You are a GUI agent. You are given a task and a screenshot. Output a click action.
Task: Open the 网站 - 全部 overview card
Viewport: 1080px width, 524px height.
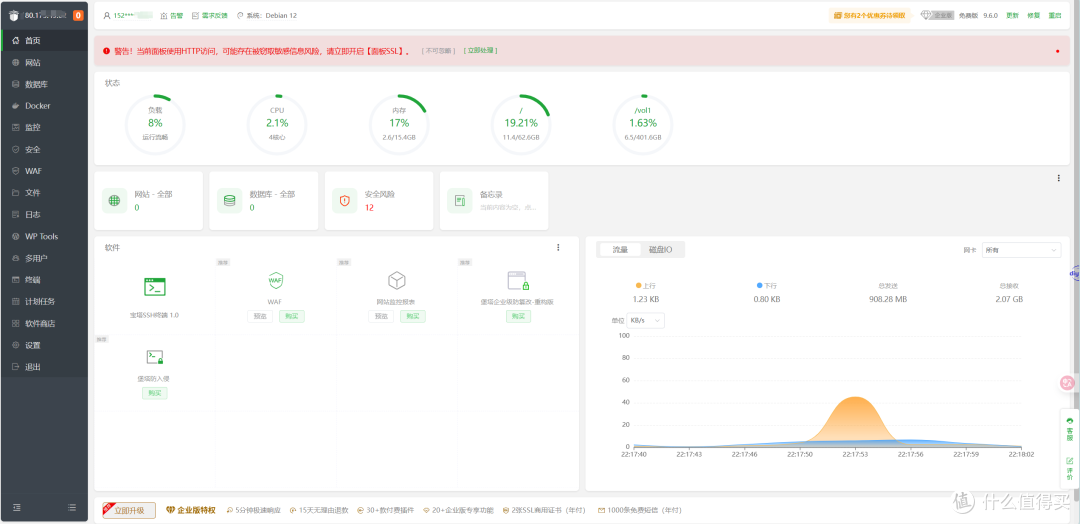(149, 200)
